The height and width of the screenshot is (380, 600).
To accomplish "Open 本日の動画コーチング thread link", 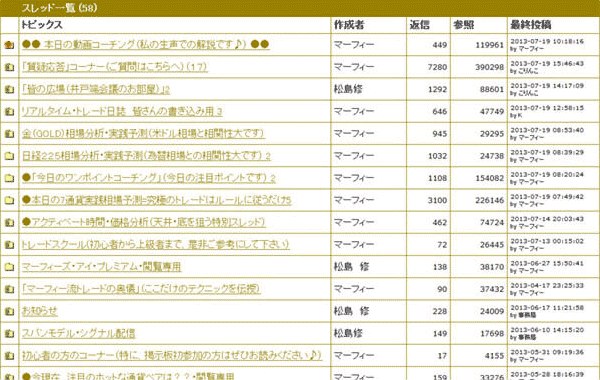I will coord(145,44).
